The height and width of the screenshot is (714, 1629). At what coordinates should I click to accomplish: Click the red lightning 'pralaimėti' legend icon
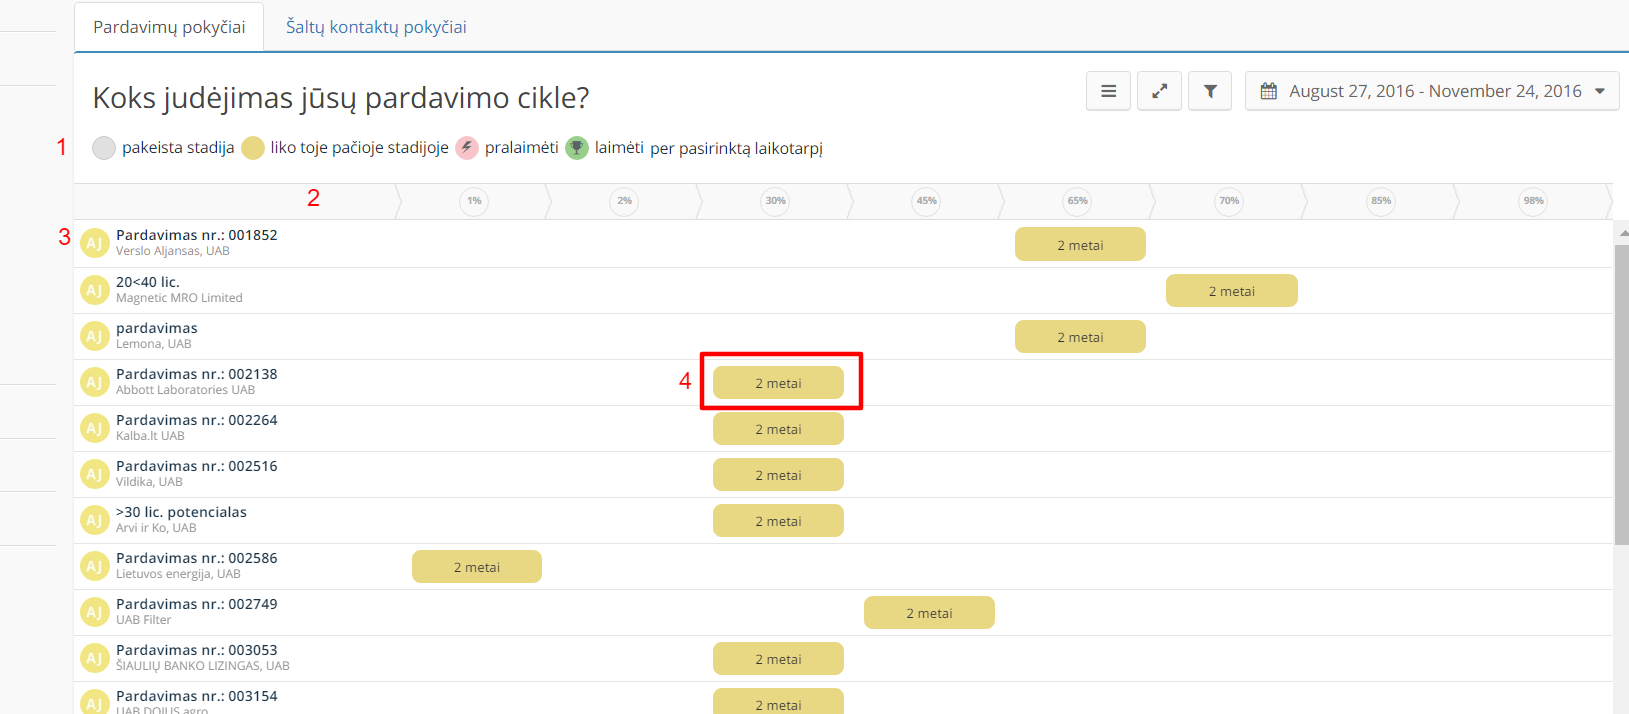(x=467, y=148)
